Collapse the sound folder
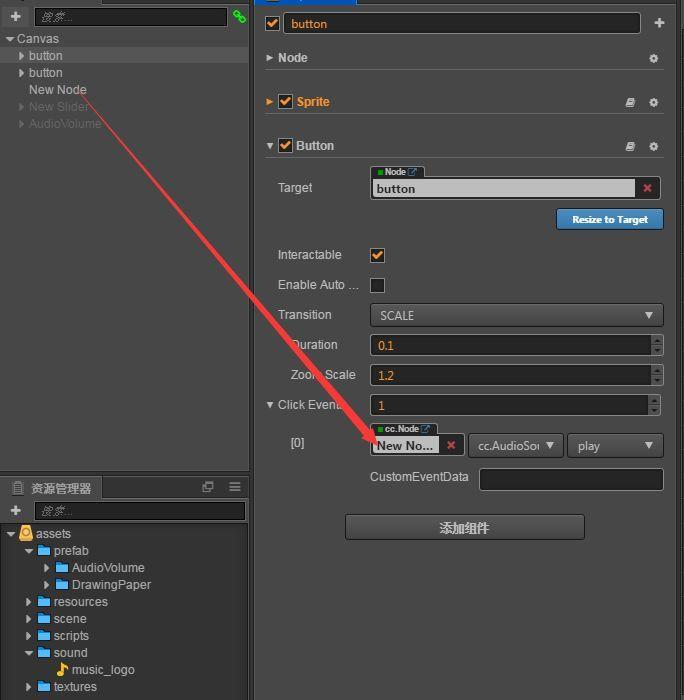 (x=29, y=653)
